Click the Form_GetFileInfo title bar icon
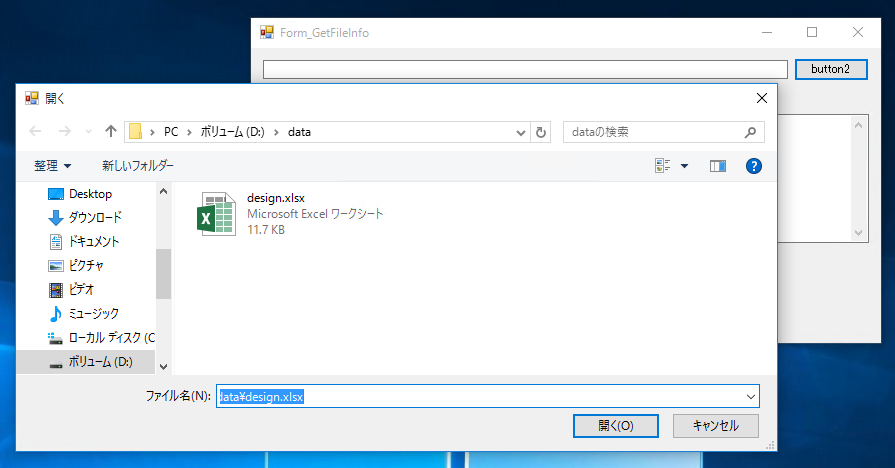This screenshot has width=895, height=468. point(267,33)
